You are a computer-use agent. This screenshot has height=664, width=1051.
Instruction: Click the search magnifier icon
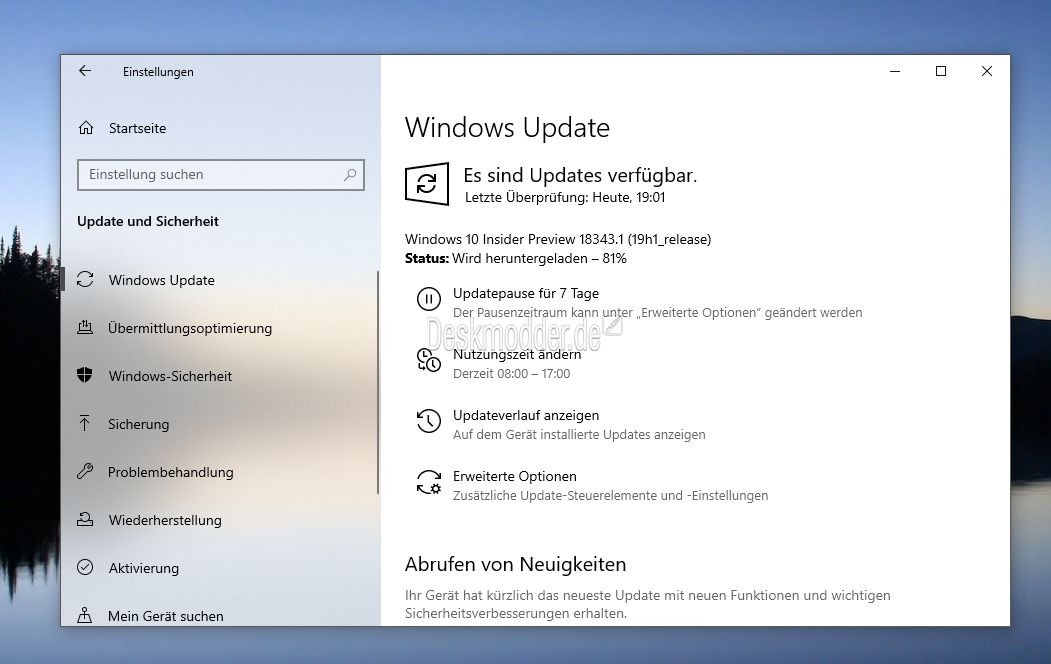(350, 175)
